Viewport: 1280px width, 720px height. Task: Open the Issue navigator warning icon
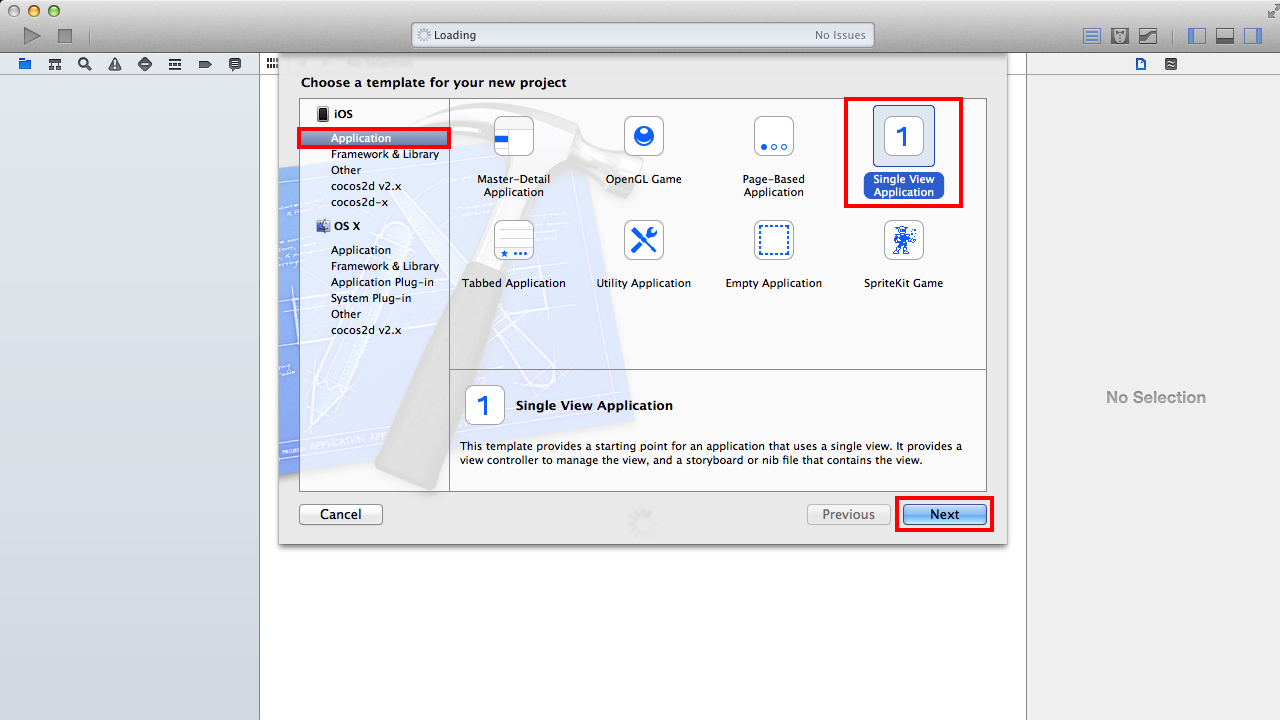tap(115, 64)
